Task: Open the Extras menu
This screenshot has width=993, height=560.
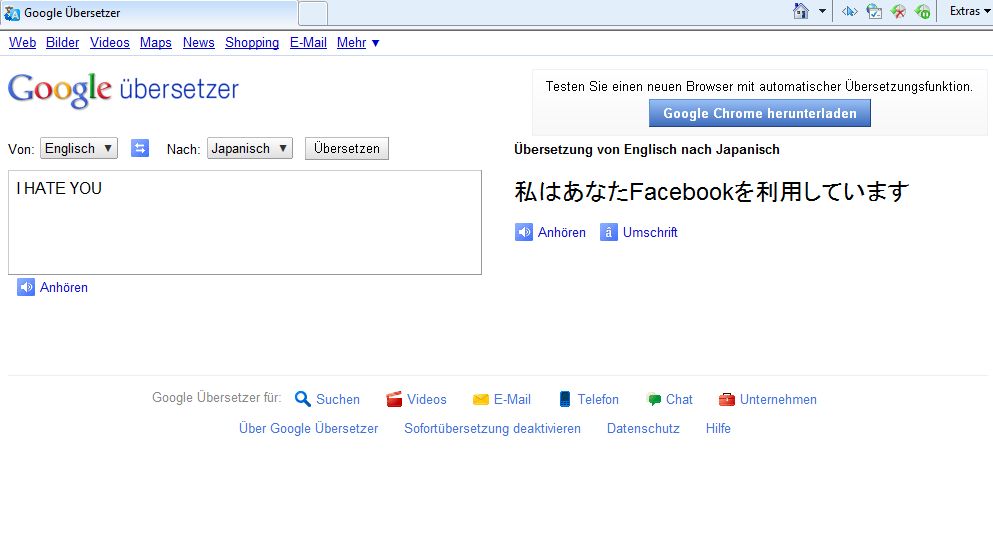Action: point(970,11)
